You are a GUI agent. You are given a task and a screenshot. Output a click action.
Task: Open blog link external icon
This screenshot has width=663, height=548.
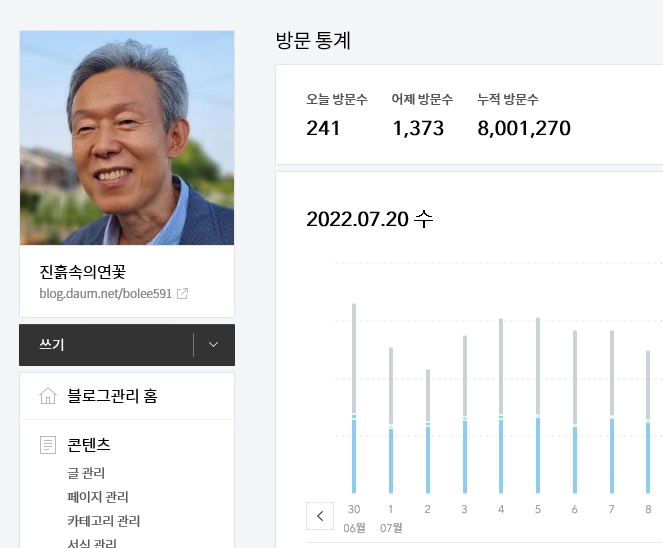(x=182, y=293)
